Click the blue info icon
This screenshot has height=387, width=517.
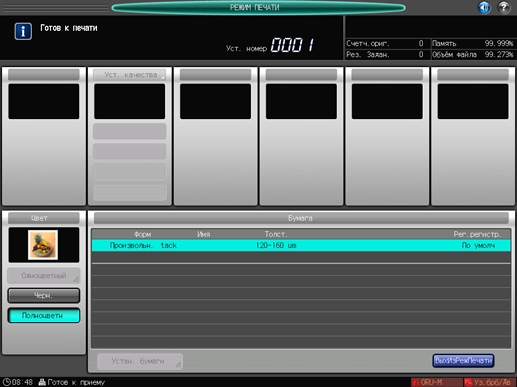coord(23,31)
